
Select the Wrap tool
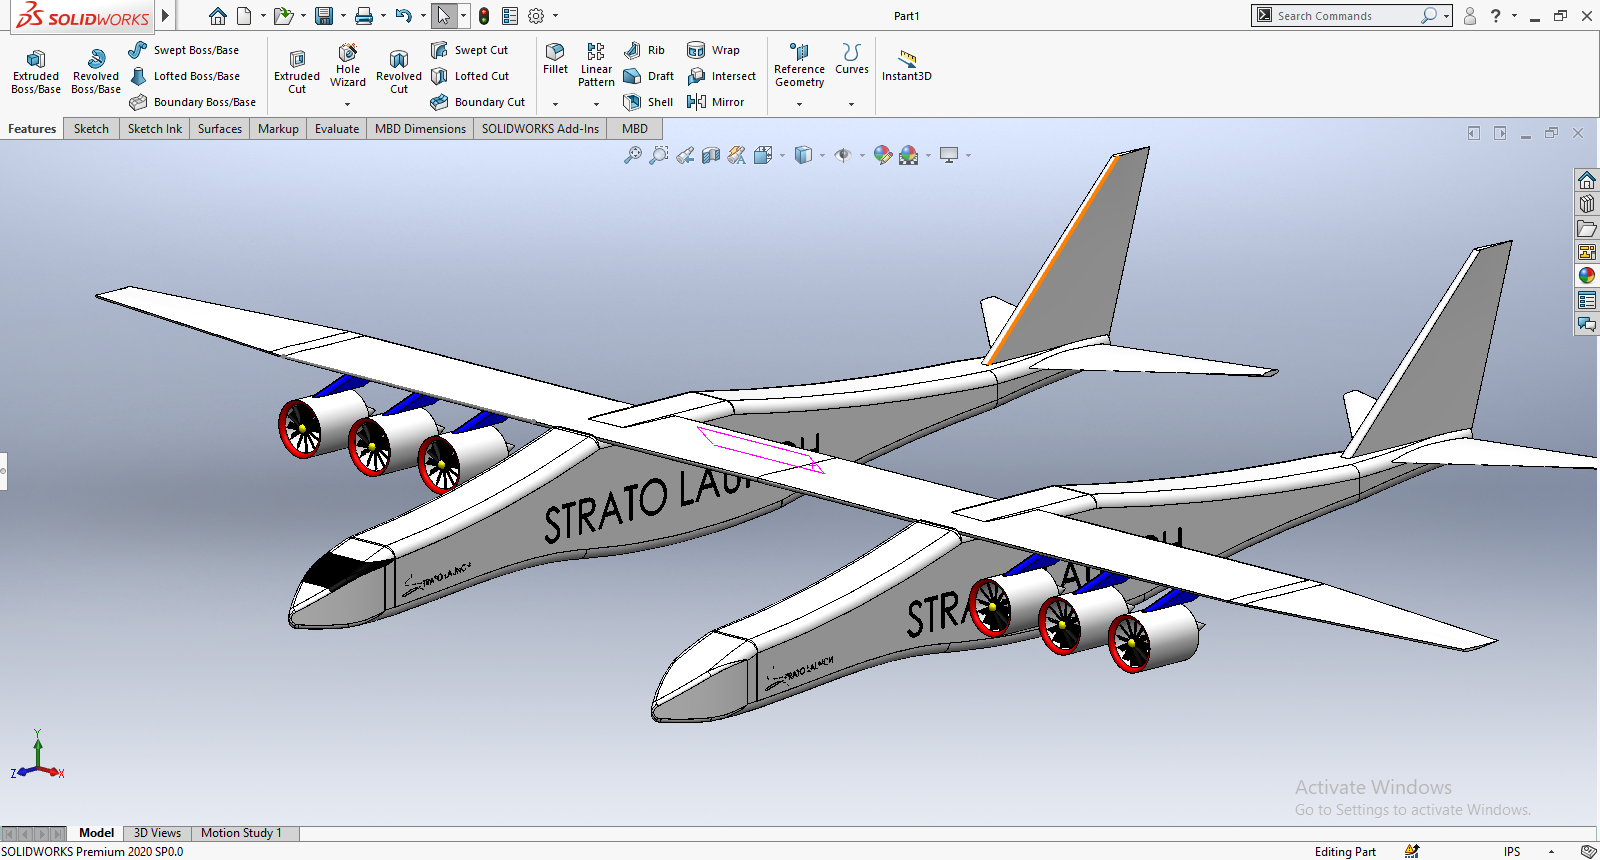713,50
